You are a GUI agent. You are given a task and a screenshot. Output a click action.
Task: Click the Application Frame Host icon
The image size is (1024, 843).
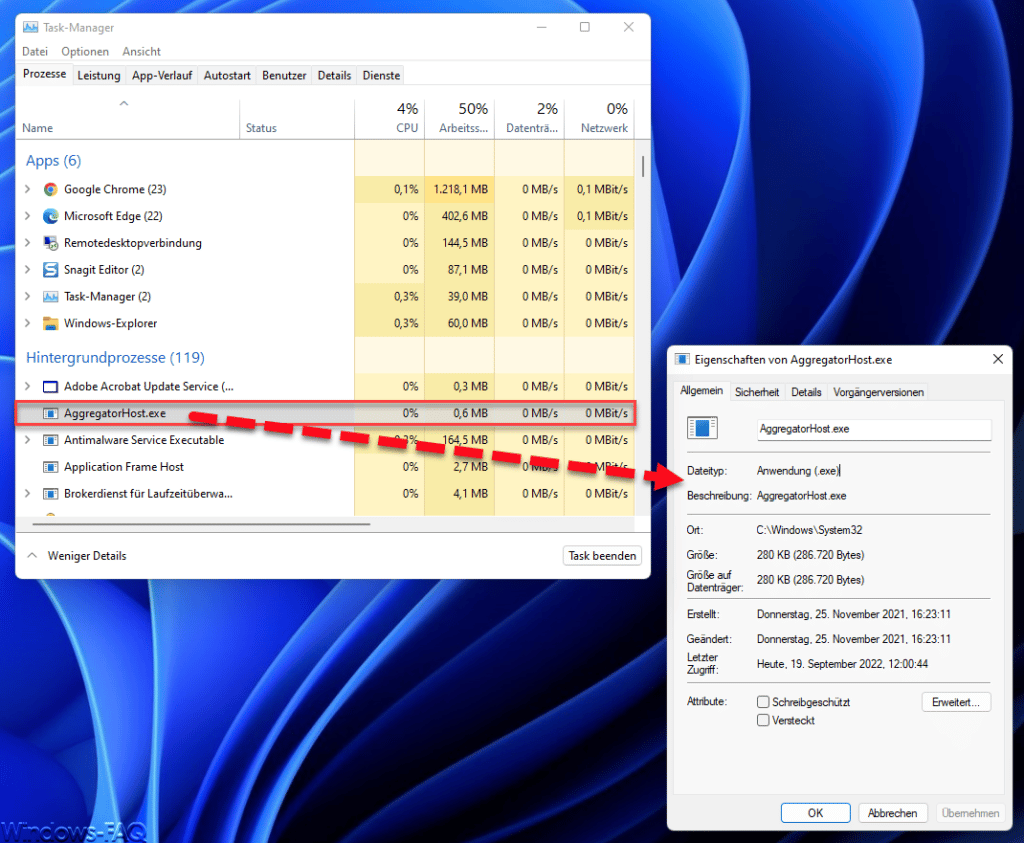[50, 467]
